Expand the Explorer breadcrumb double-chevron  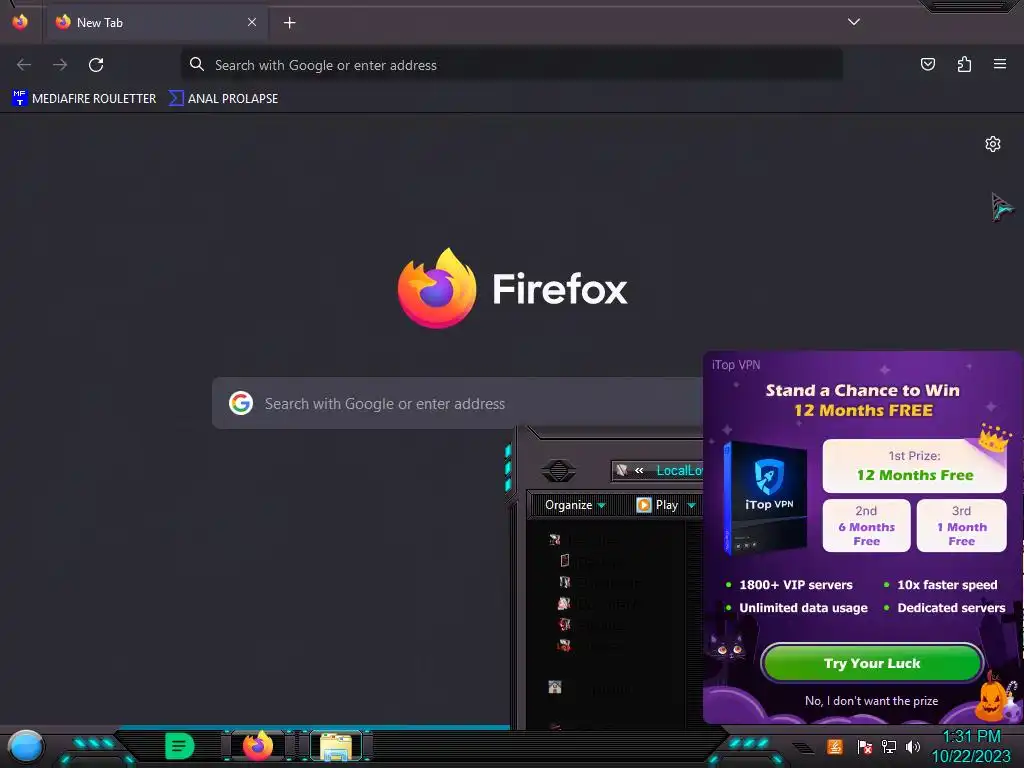[x=639, y=470]
